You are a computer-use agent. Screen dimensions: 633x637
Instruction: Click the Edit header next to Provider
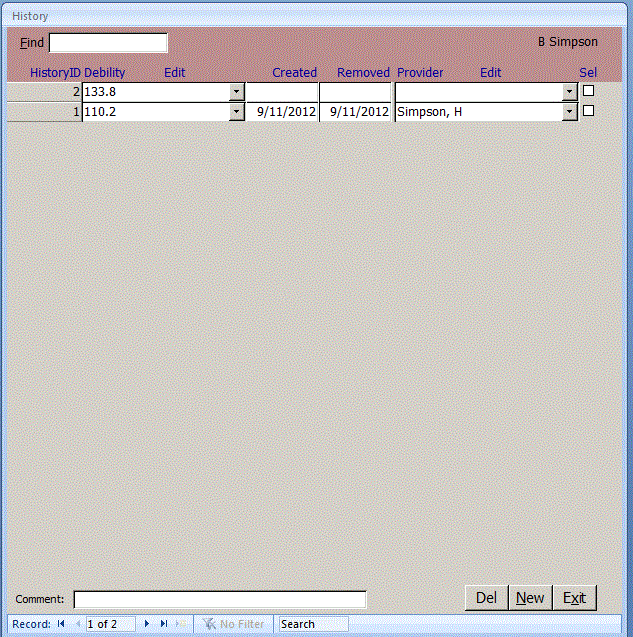click(x=490, y=73)
